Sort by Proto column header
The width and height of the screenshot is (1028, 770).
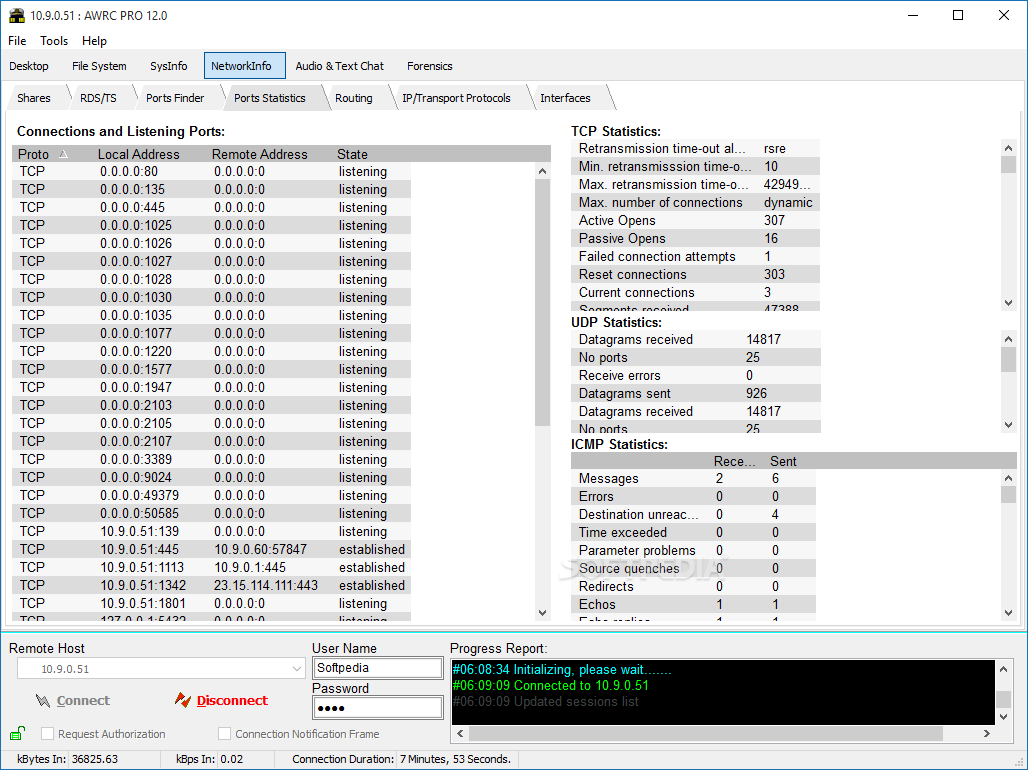pyautogui.click(x=33, y=154)
